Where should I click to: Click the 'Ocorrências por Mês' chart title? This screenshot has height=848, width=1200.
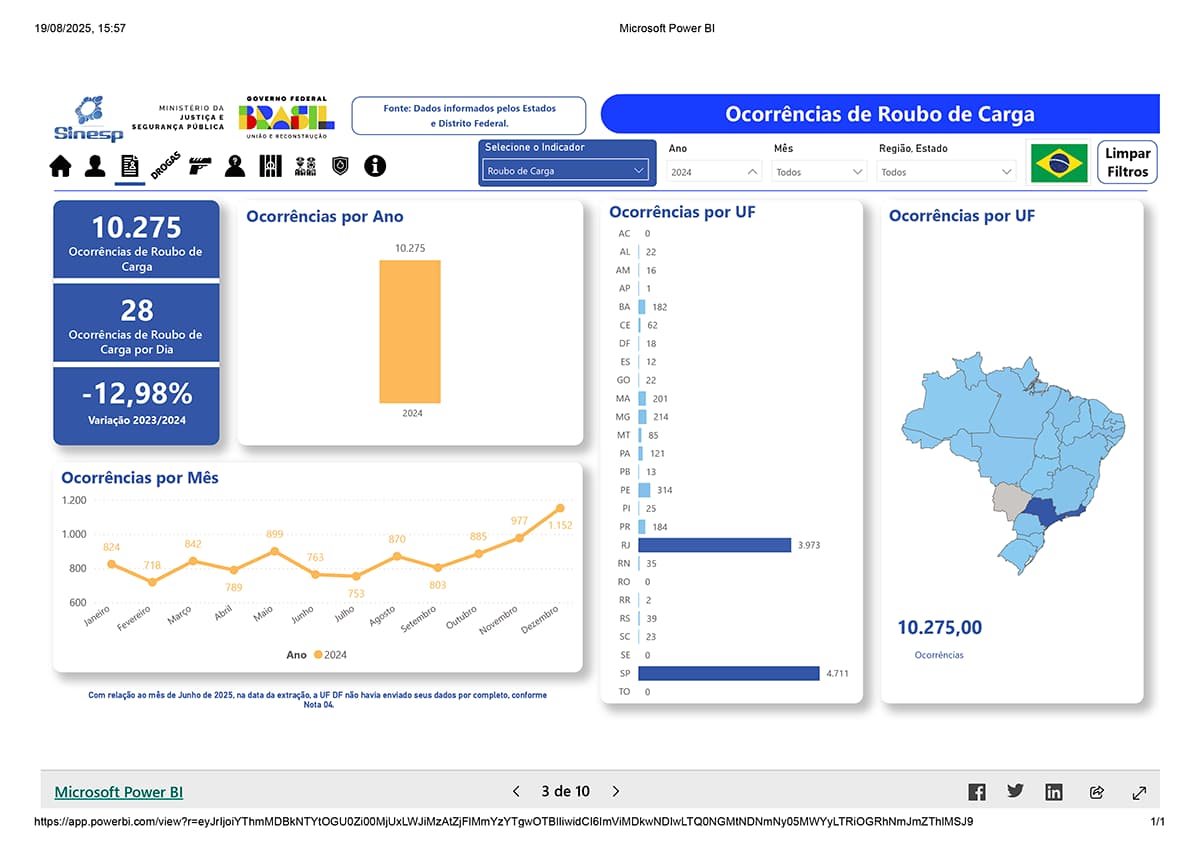(x=140, y=478)
